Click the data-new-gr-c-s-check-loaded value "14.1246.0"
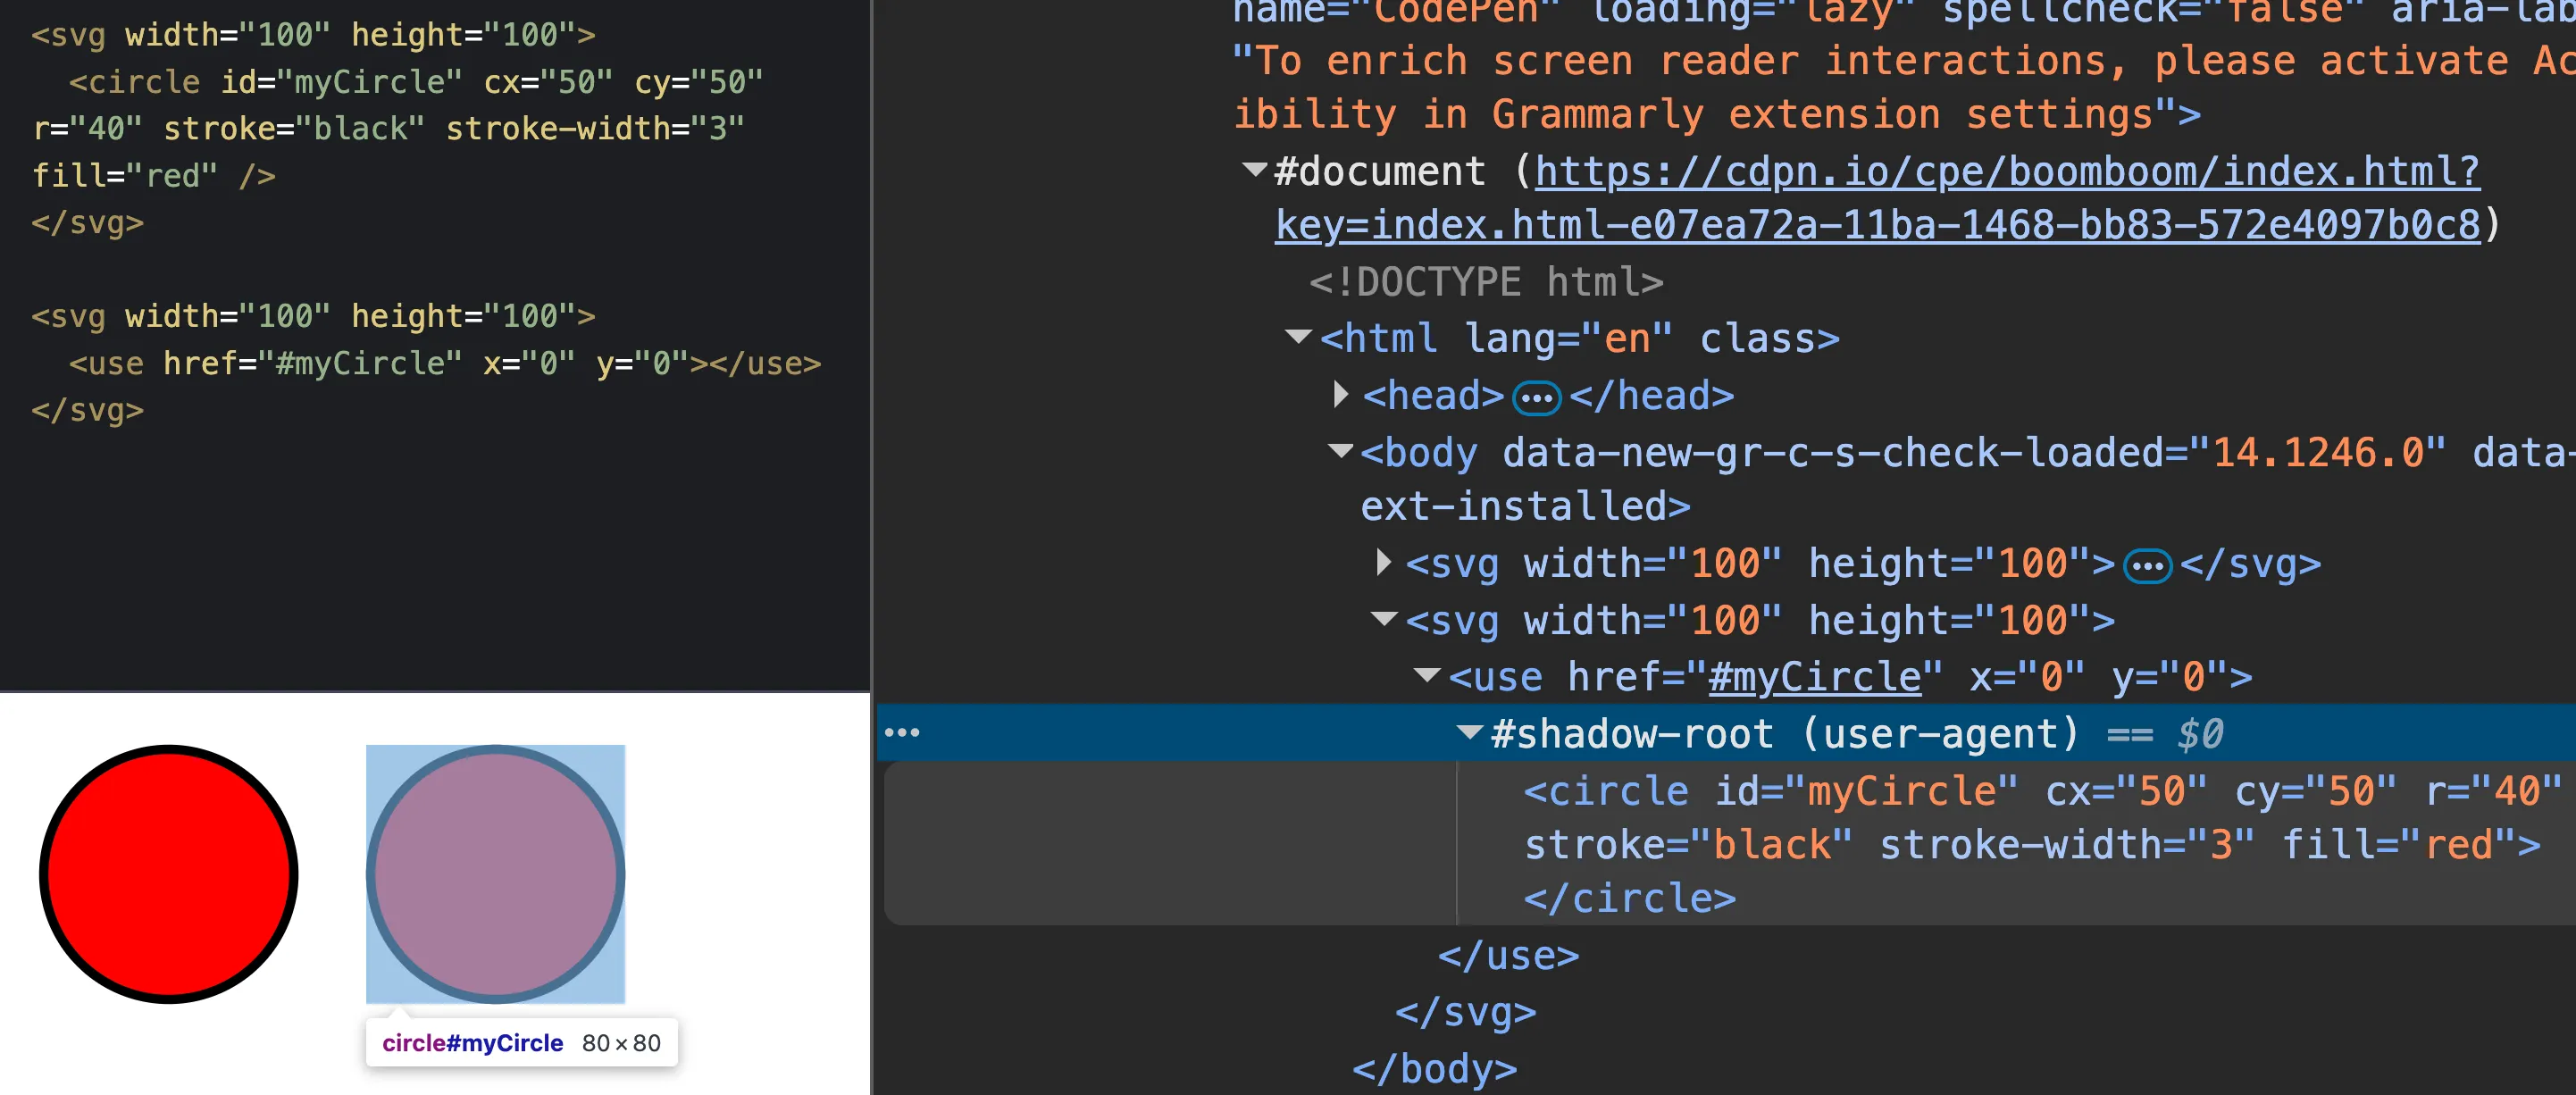 (2317, 453)
